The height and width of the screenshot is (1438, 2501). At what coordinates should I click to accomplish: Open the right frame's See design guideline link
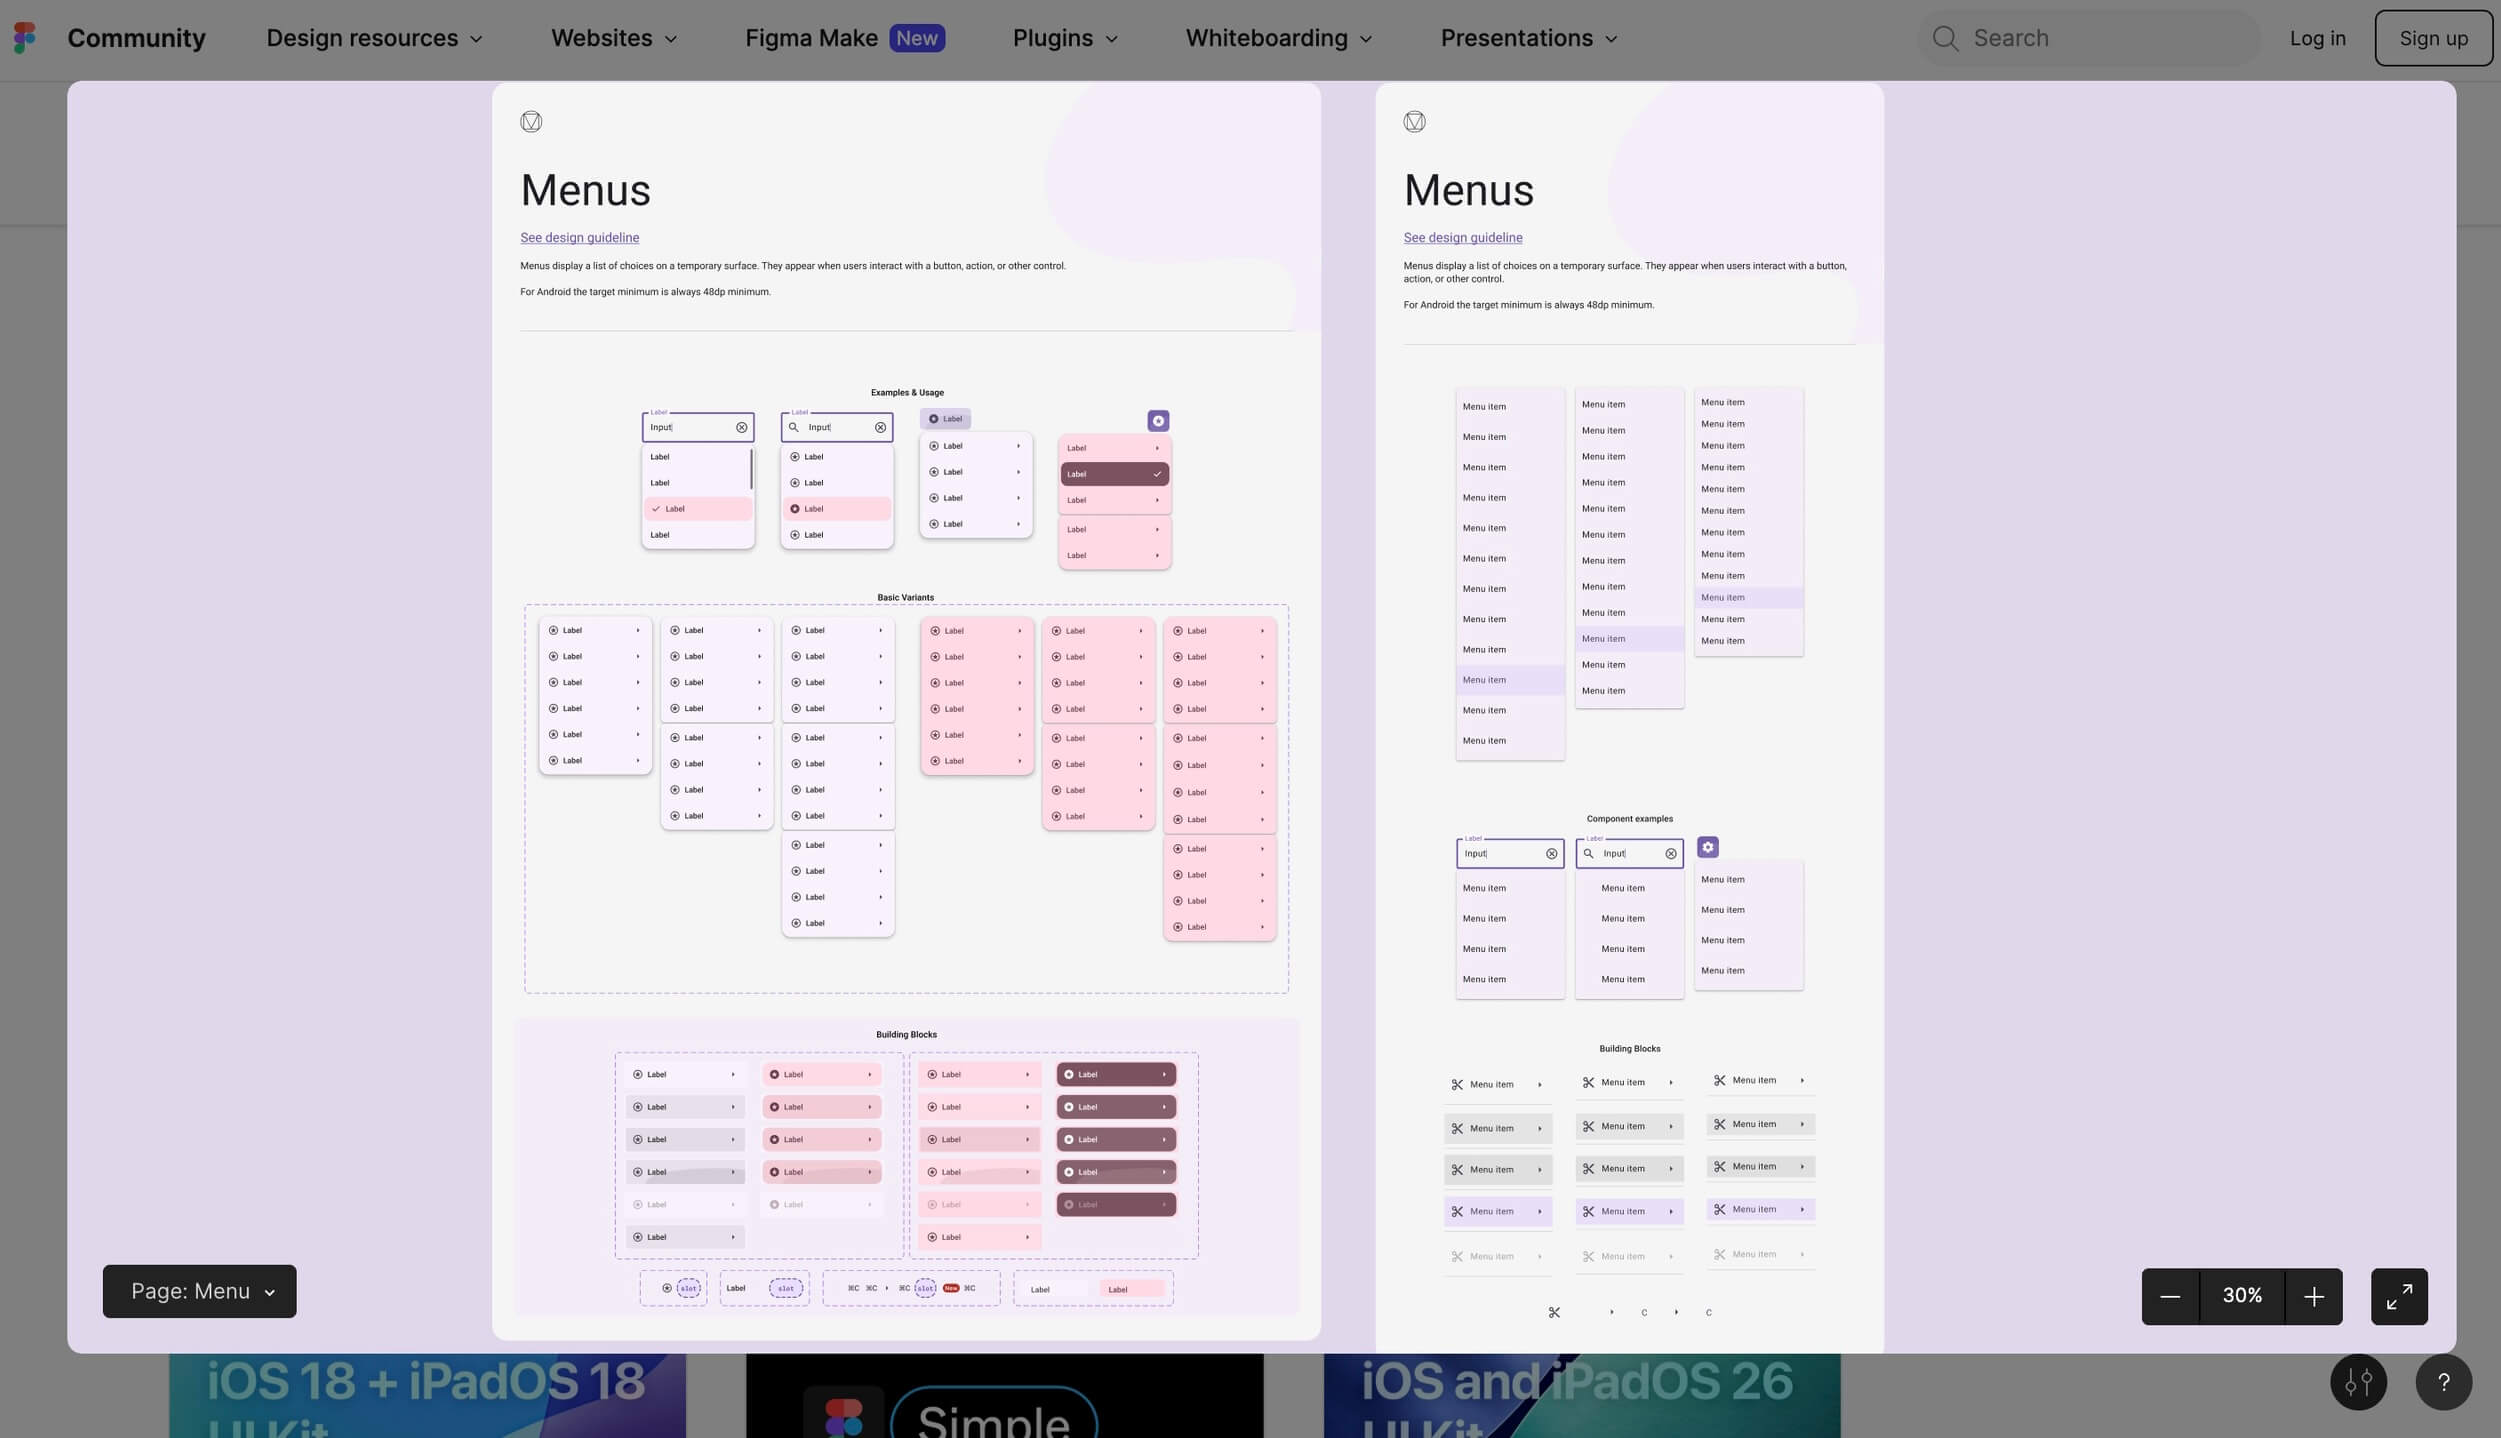(x=1462, y=238)
